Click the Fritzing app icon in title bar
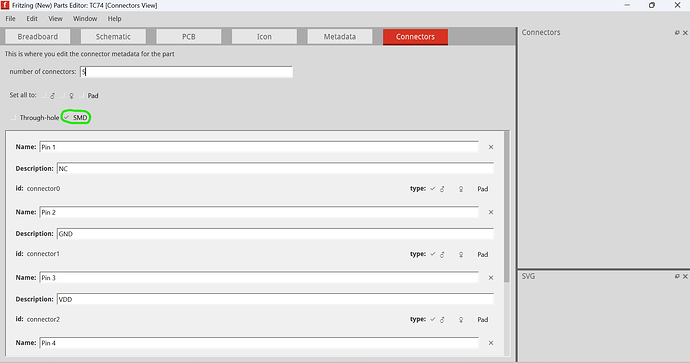 point(5,5)
